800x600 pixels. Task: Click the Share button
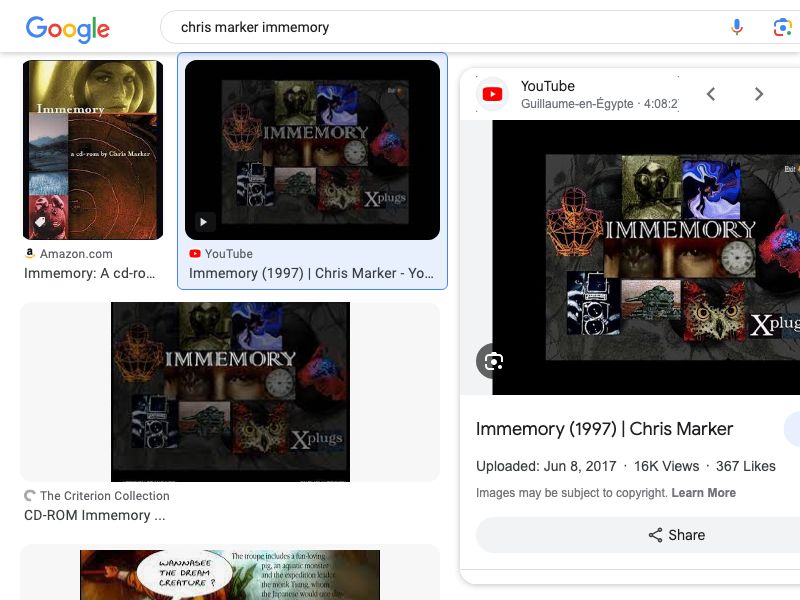pos(677,535)
